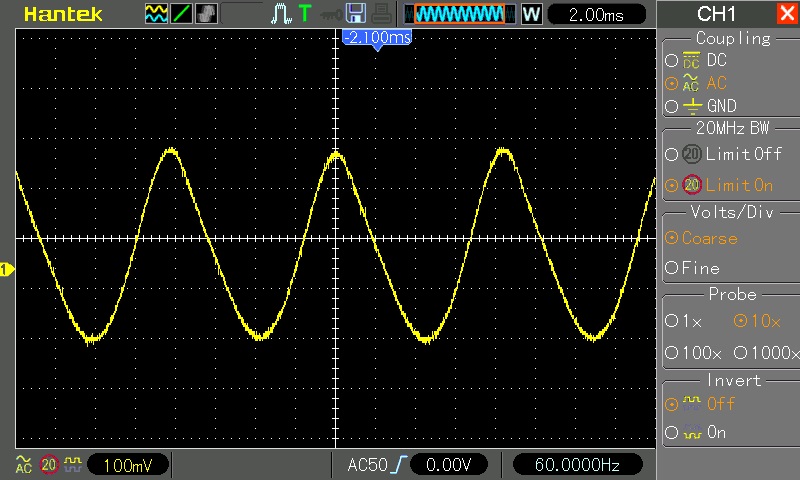Click the pulse waveform icon in top bar
The image size is (800, 480).
pos(280,14)
